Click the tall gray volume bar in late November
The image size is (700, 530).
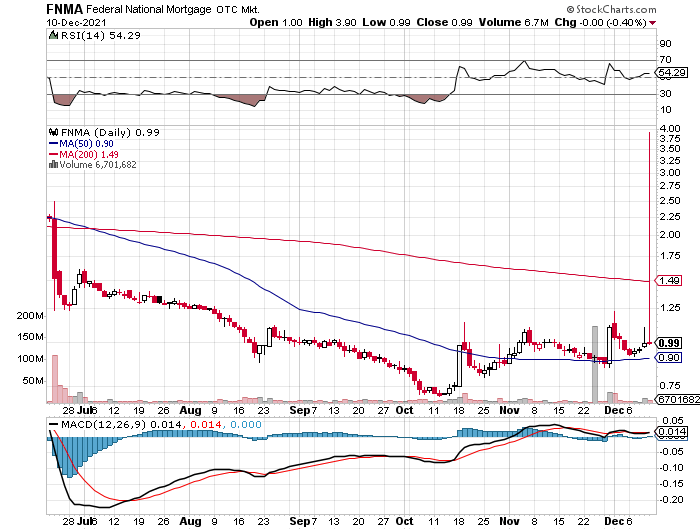(x=595, y=364)
